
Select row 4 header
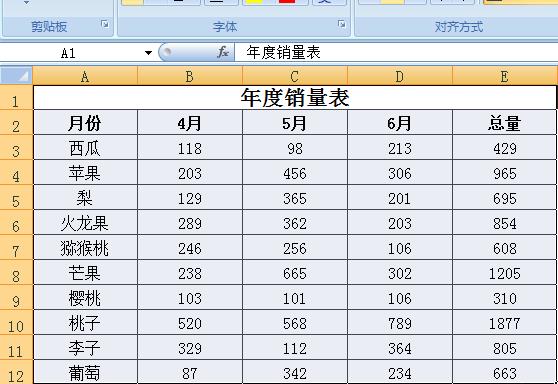(x=16, y=172)
